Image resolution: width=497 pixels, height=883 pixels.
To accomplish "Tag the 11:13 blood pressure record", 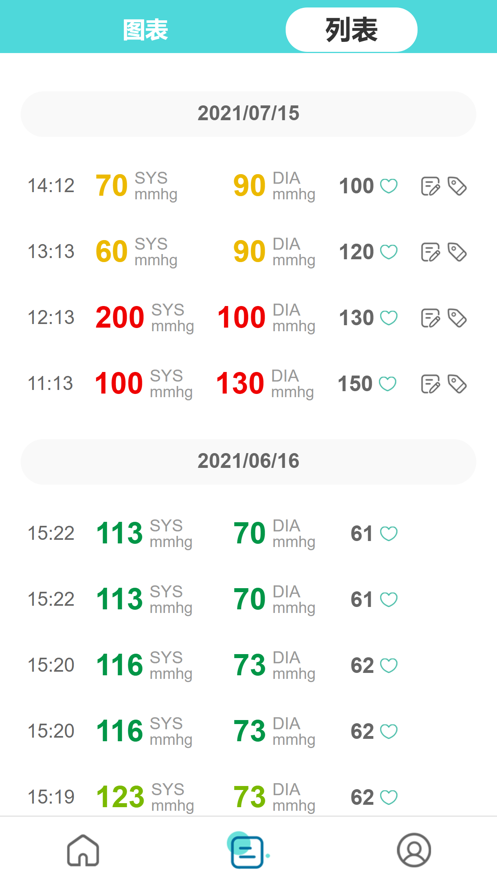I will pos(457,383).
